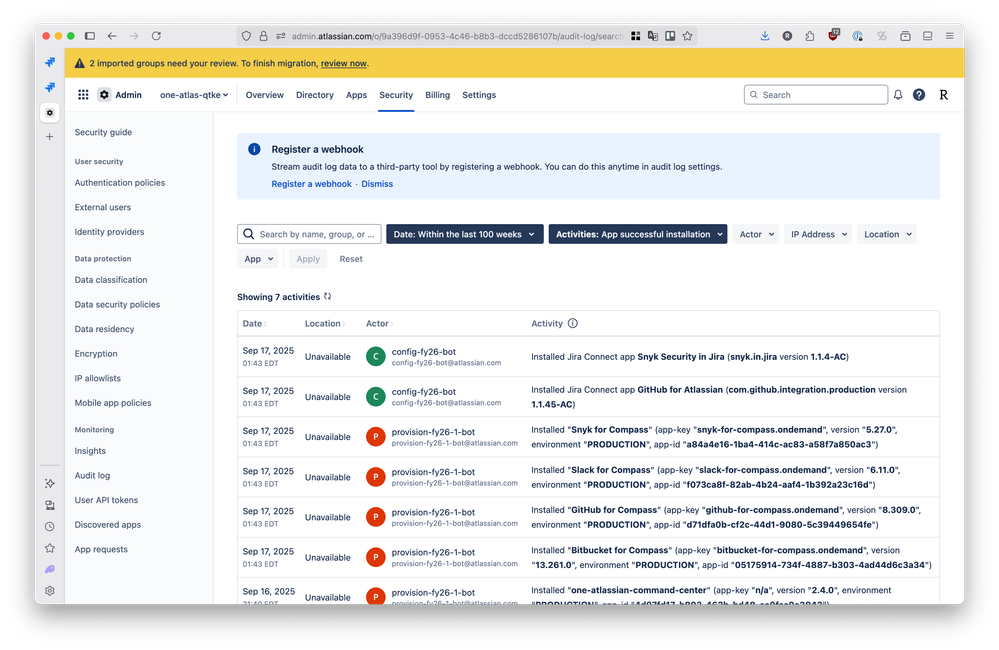The image size is (999, 650).
Task: Click the browser address bar URL
Action: tap(456, 36)
